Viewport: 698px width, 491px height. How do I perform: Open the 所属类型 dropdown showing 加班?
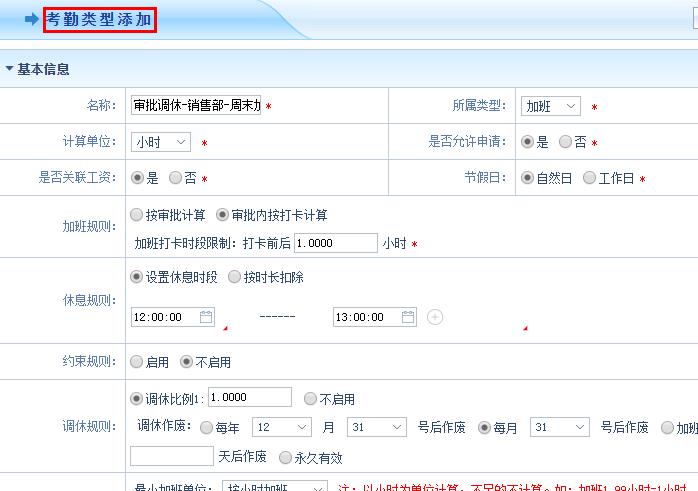(550, 106)
